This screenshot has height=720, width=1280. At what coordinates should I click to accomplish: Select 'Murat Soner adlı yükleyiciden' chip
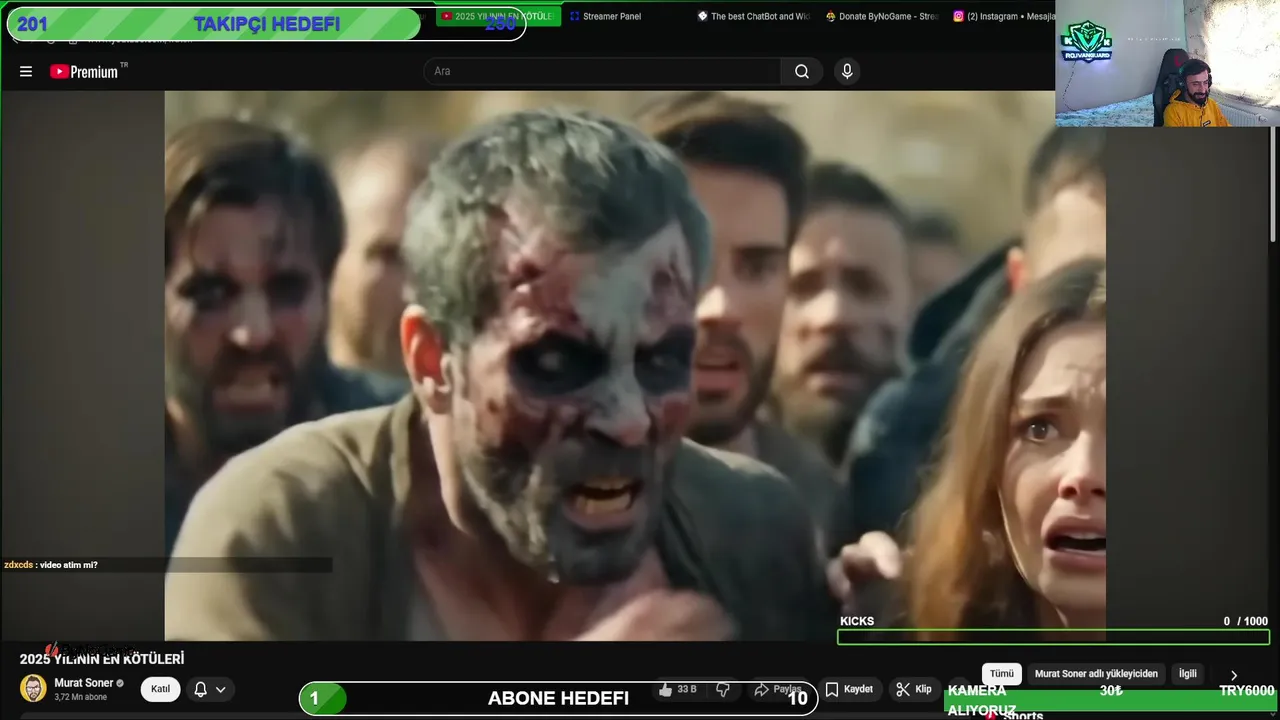[1096, 674]
